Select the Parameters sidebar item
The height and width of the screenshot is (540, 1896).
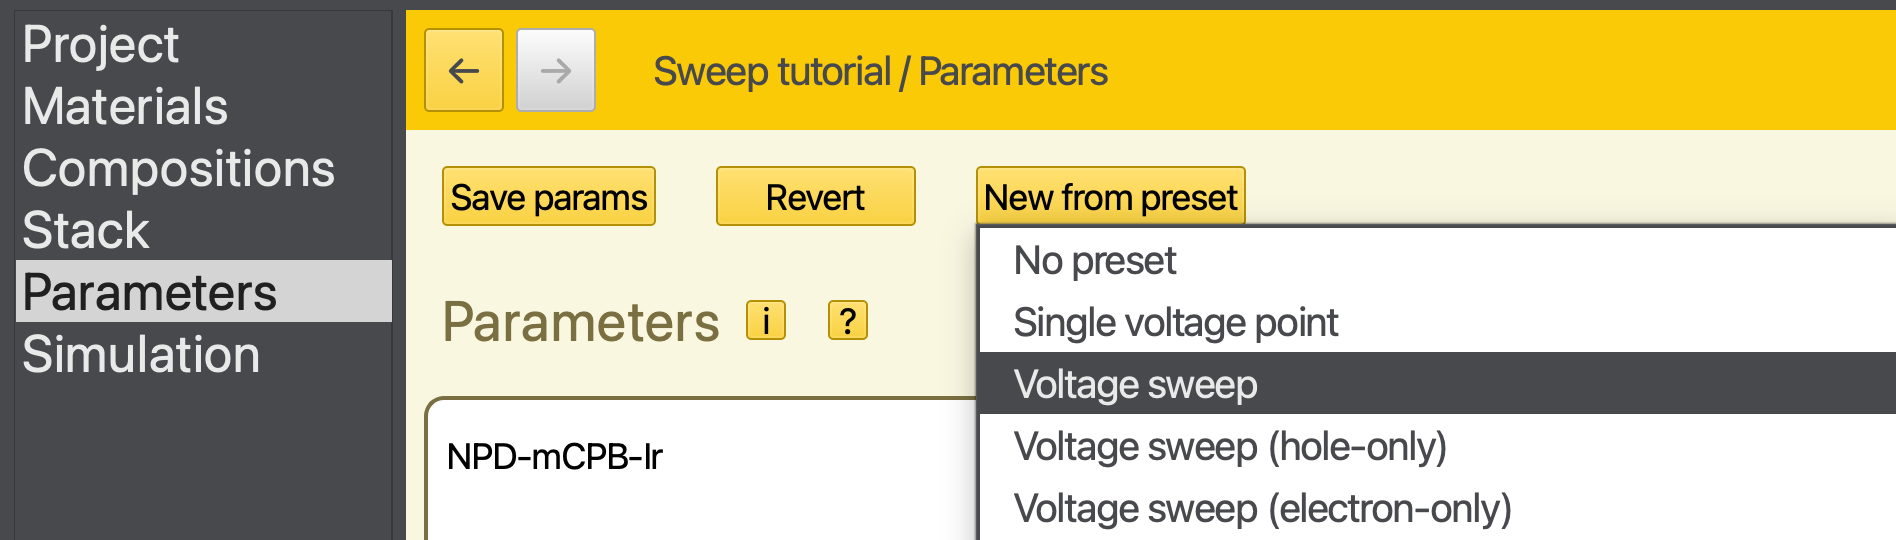pyautogui.click(x=150, y=292)
